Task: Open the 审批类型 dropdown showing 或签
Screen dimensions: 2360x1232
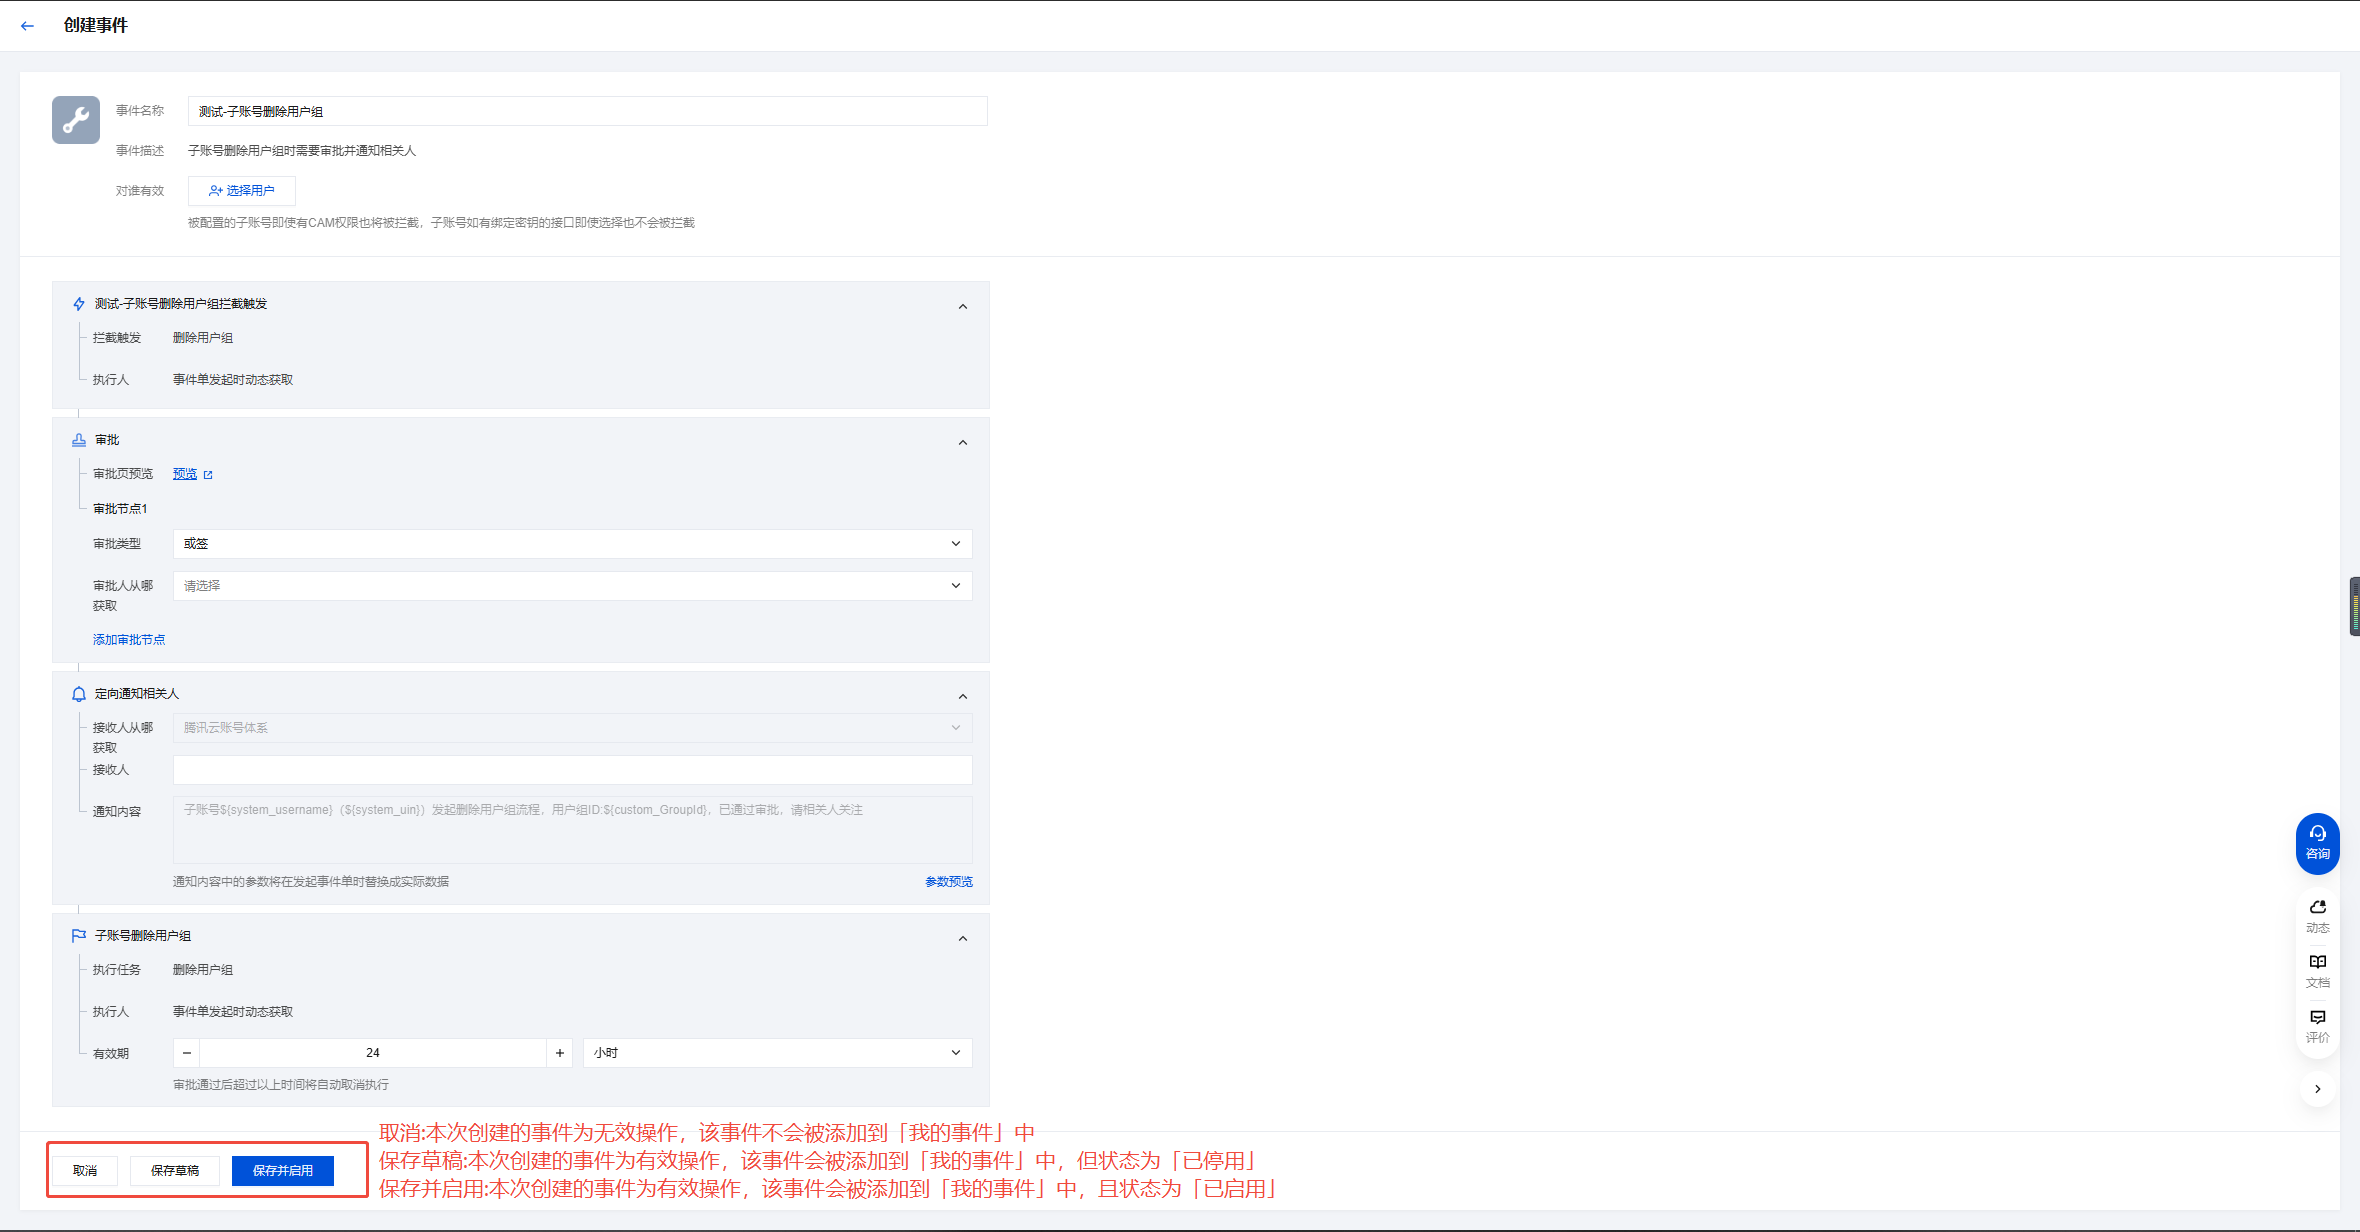Action: coord(572,544)
